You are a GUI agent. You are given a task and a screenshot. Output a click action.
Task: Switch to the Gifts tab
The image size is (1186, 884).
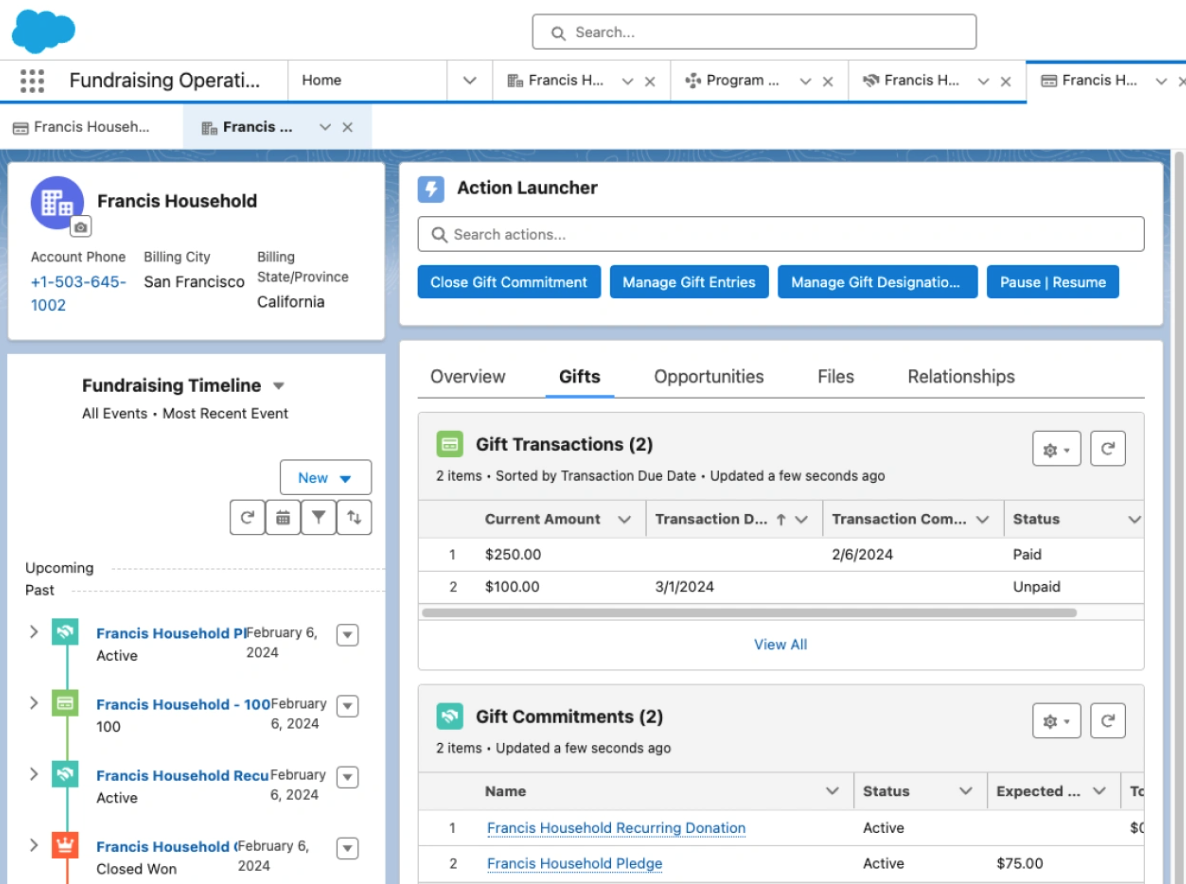click(x=579, y=377)
